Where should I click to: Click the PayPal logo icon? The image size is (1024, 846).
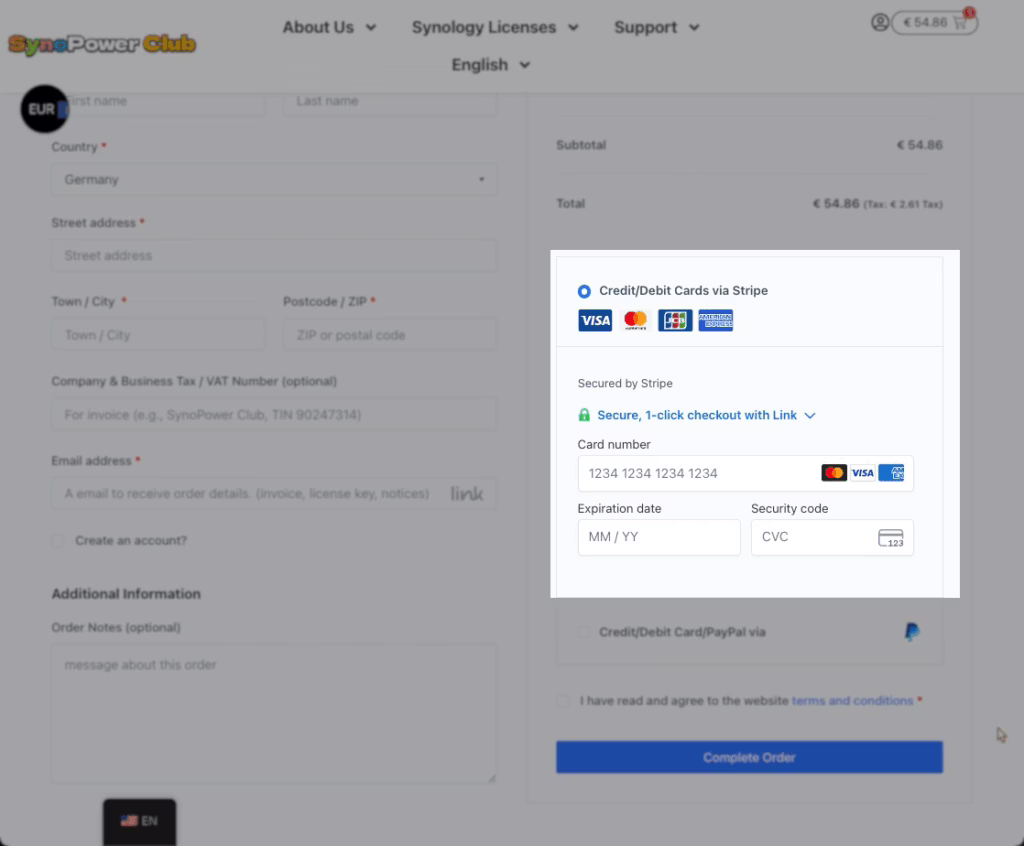[911, 632]
